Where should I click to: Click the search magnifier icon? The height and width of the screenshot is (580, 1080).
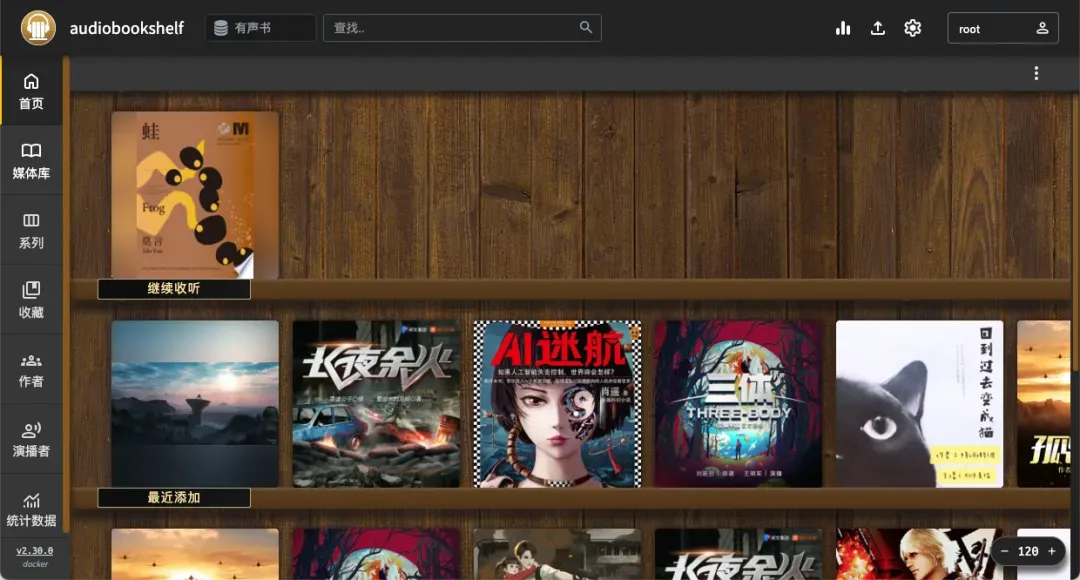click(586, 27)
